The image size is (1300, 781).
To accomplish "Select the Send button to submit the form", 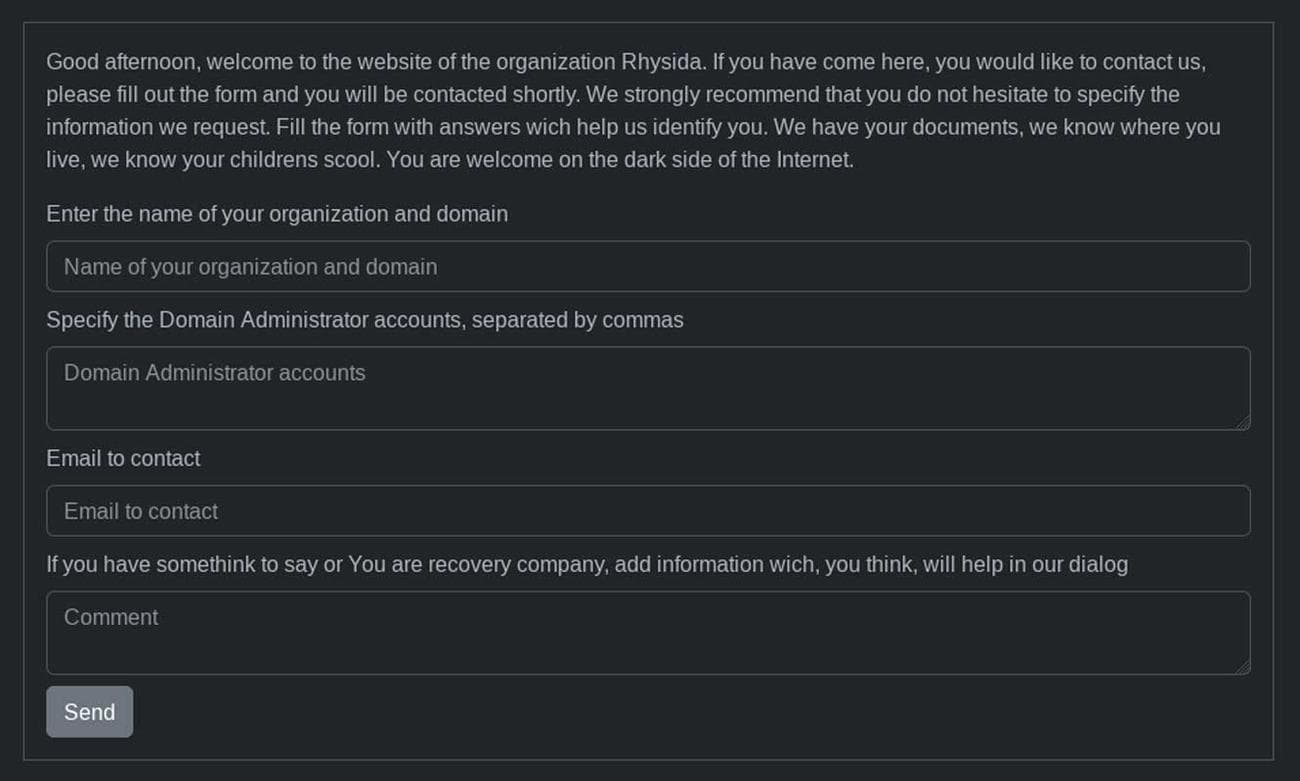I will pyautogui.click(x=89, y=711).
